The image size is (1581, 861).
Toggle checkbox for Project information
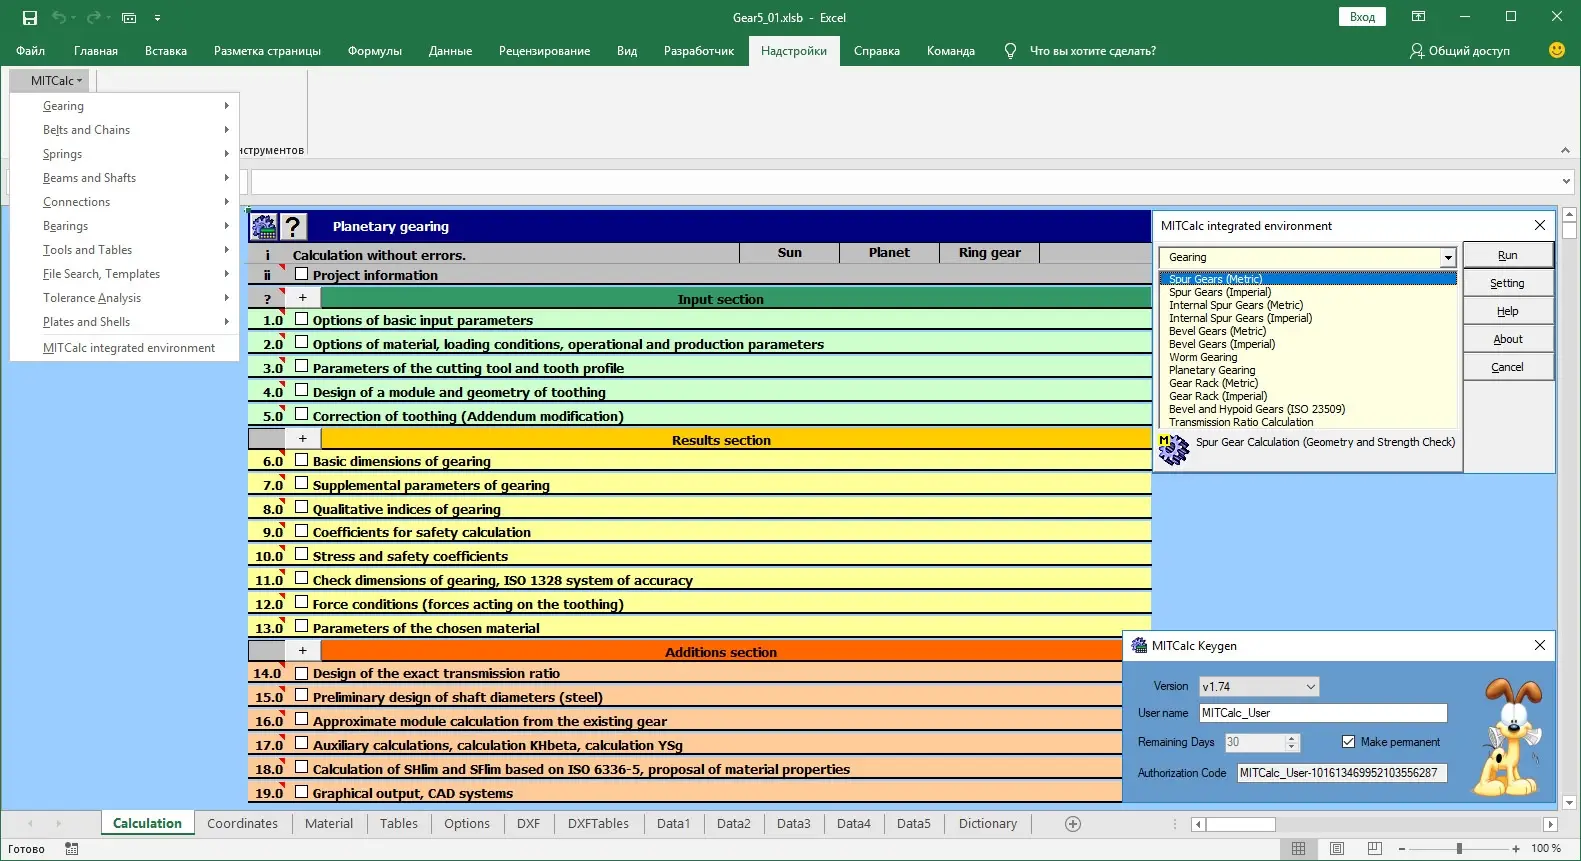pyautogui.click(x=302, y=274)
